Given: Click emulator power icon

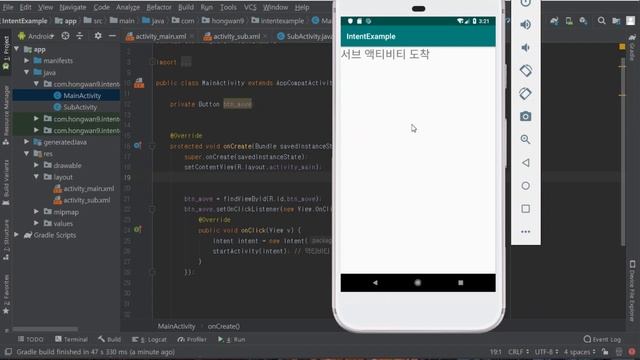Looking at the screenshot, I should [x=525, y=3].
